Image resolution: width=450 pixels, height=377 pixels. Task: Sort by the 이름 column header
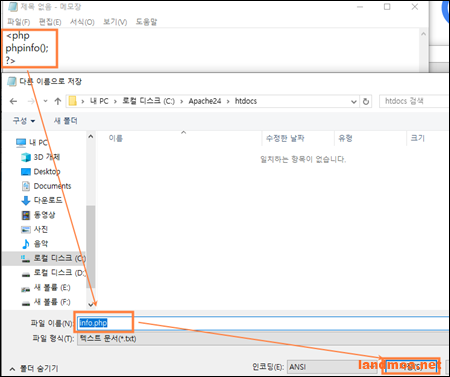115,138
